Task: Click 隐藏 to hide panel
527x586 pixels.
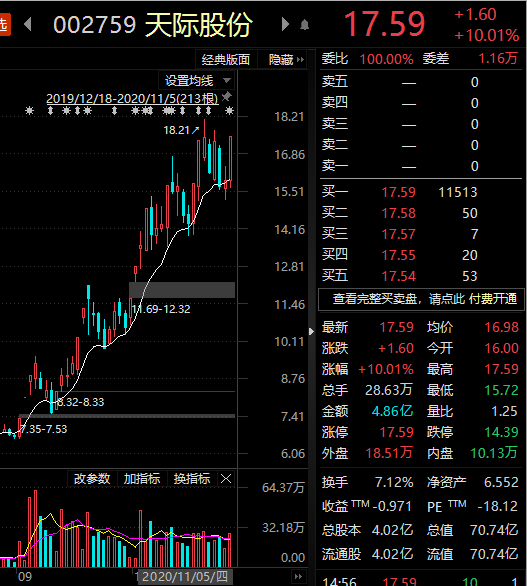Action: pos(286,60)
